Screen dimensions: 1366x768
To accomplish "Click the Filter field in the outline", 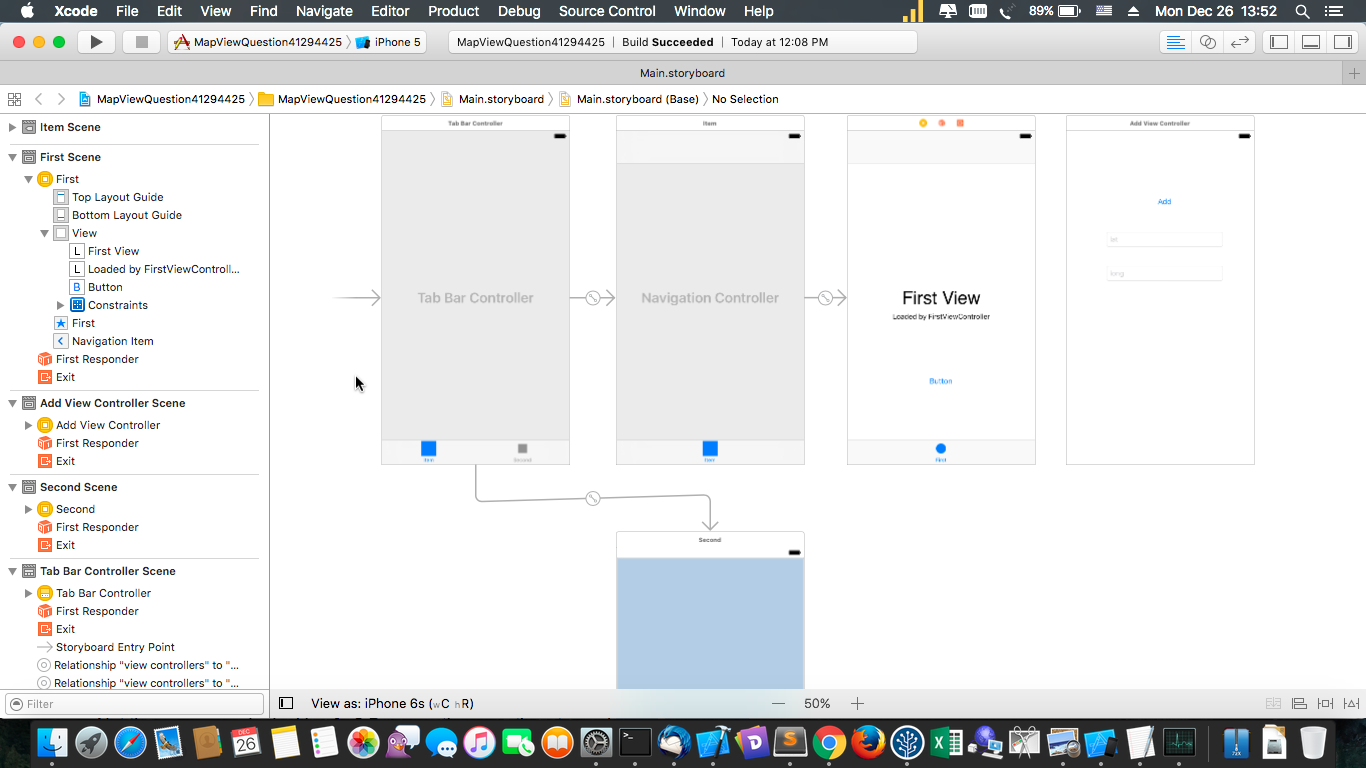I will (x=135, y=704).
